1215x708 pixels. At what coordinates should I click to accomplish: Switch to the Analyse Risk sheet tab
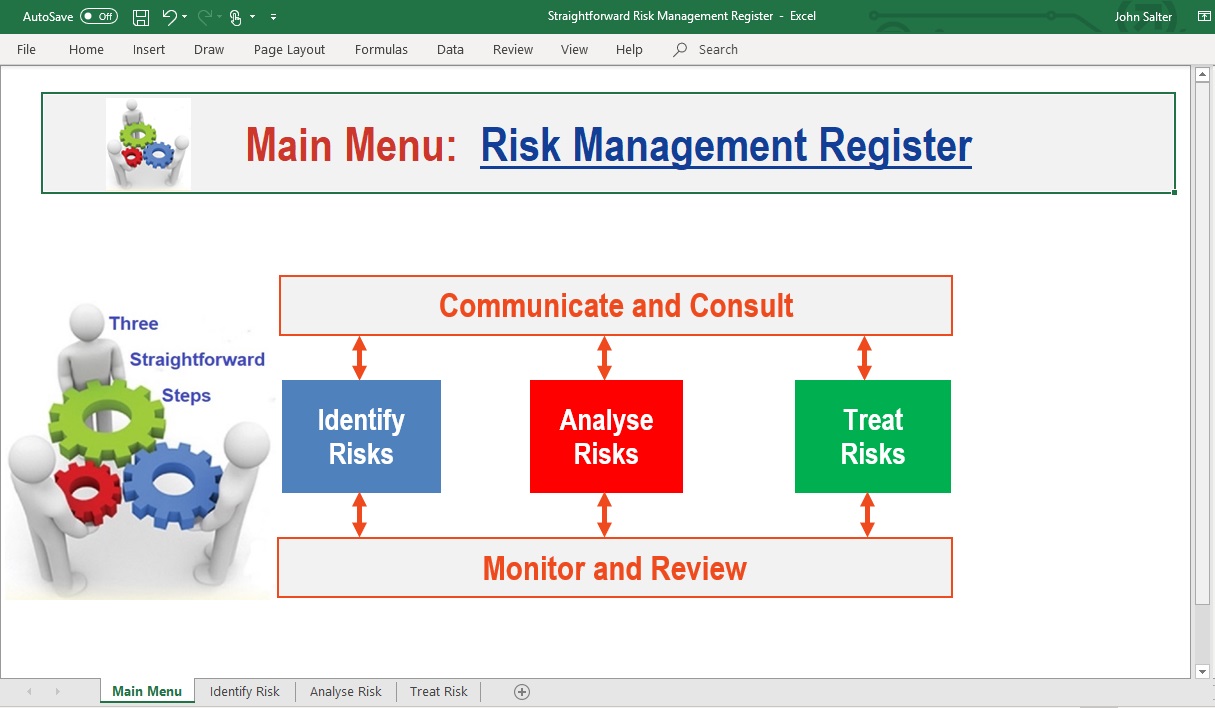point(346,691)
